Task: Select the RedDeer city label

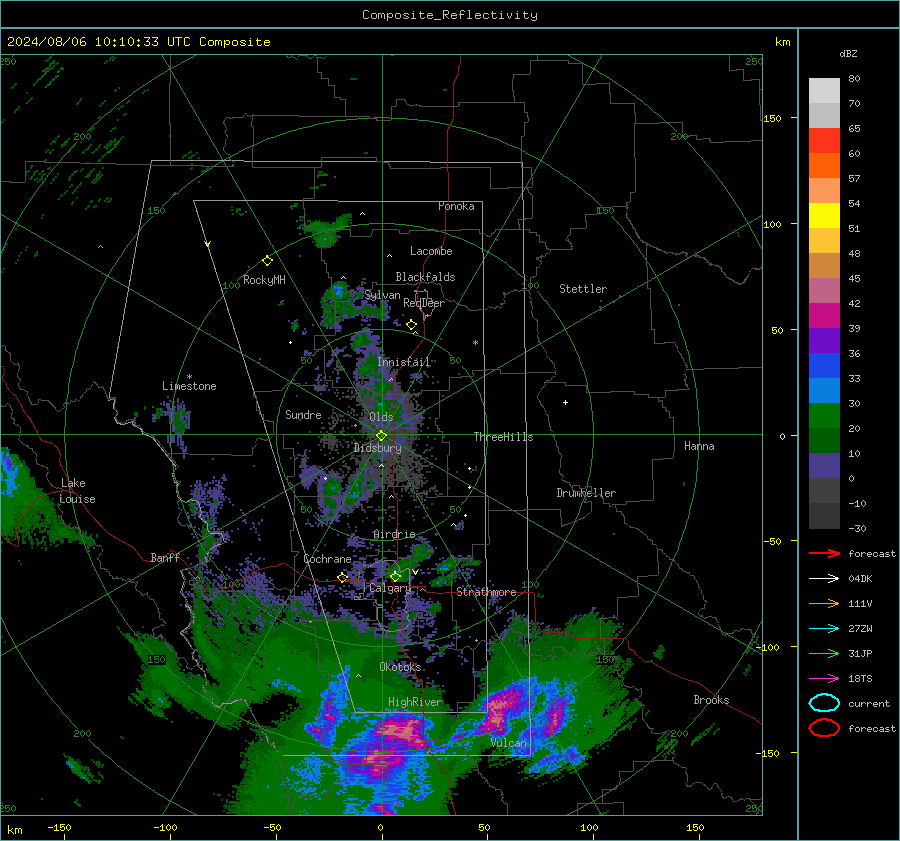Action: pyautogui.click(x=424, y=303)
